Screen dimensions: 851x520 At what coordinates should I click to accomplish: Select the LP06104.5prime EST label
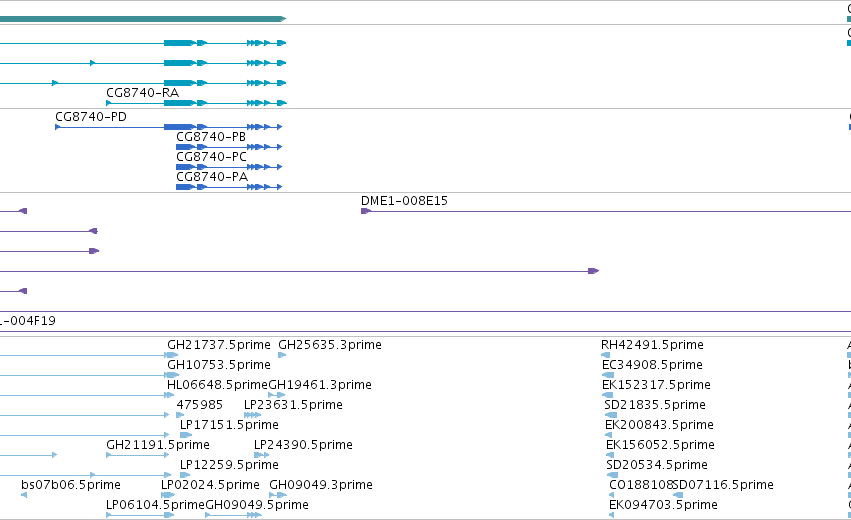pos(155,505)
